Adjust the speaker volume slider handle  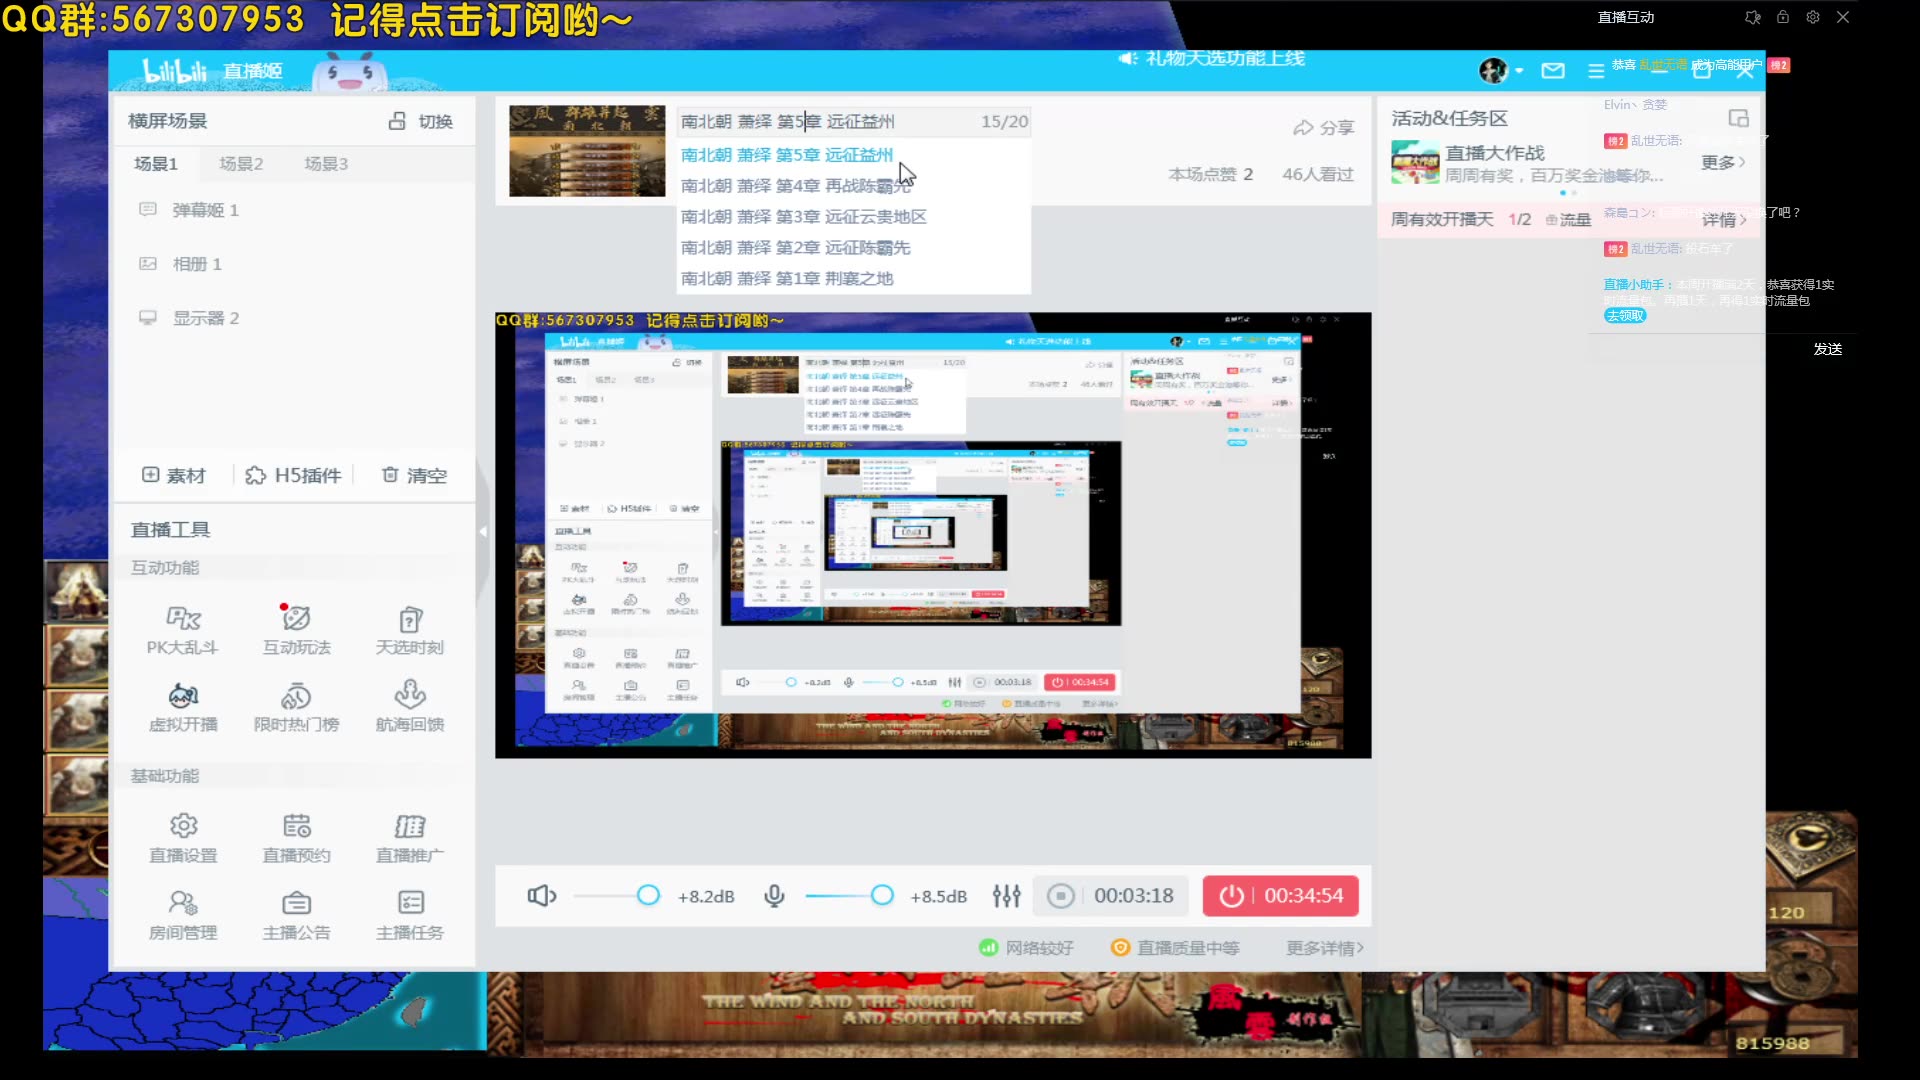point(648,895)
